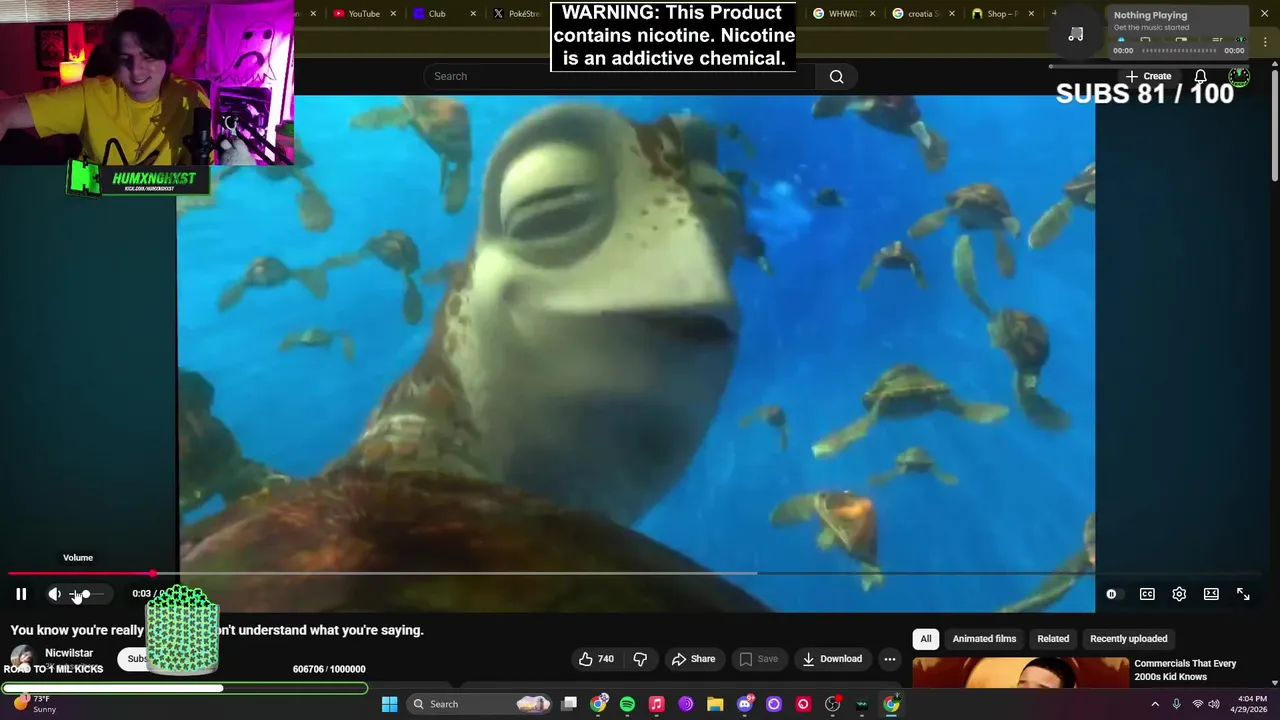Save the video to a playlist

click(x=758, y=659)
